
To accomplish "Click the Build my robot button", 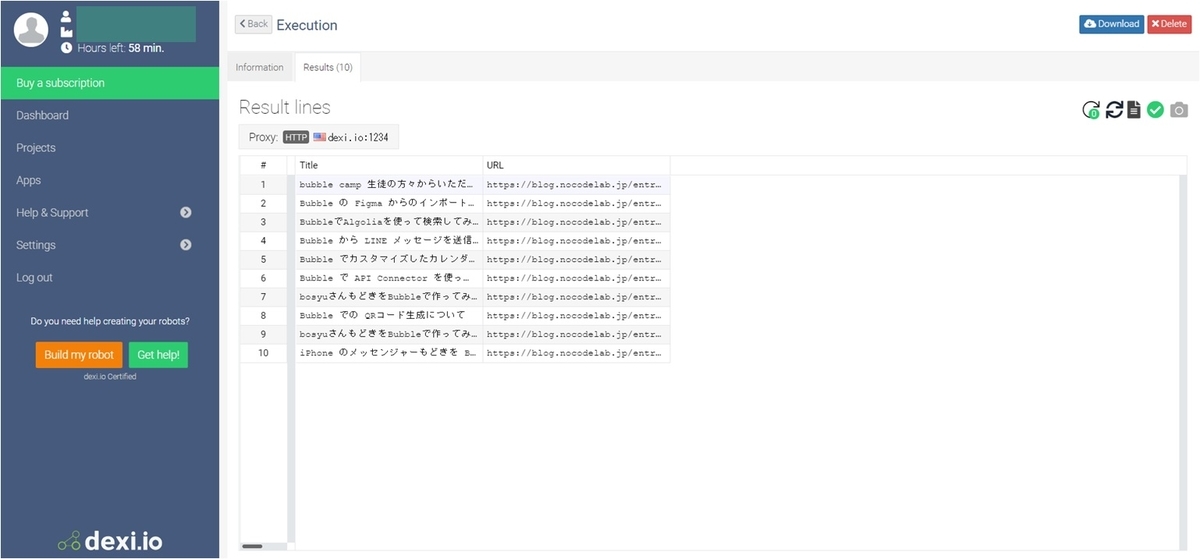I will (79, 355).
